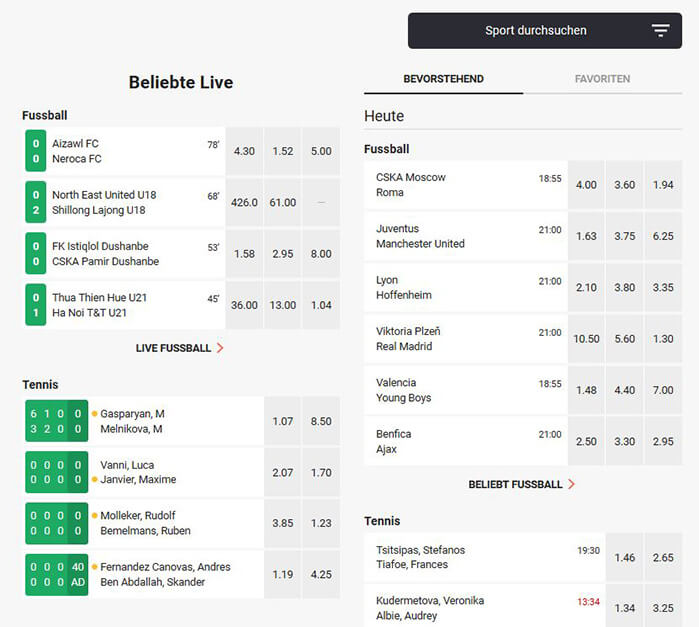Select odds 3.85 for Molleker, Rudolf
This screenshot has height=627, width=699.
click(283, 523)
